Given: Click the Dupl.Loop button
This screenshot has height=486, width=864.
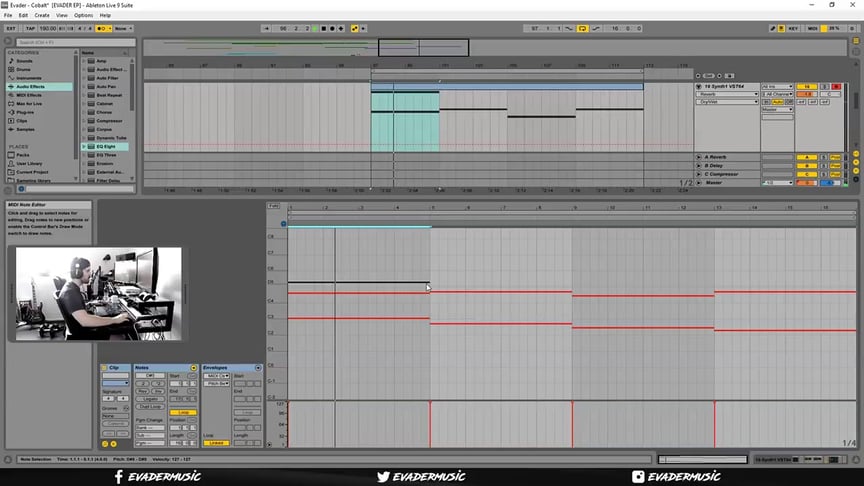Looking at the screenshot, I should pyautogui.click(x=150, y=406).
